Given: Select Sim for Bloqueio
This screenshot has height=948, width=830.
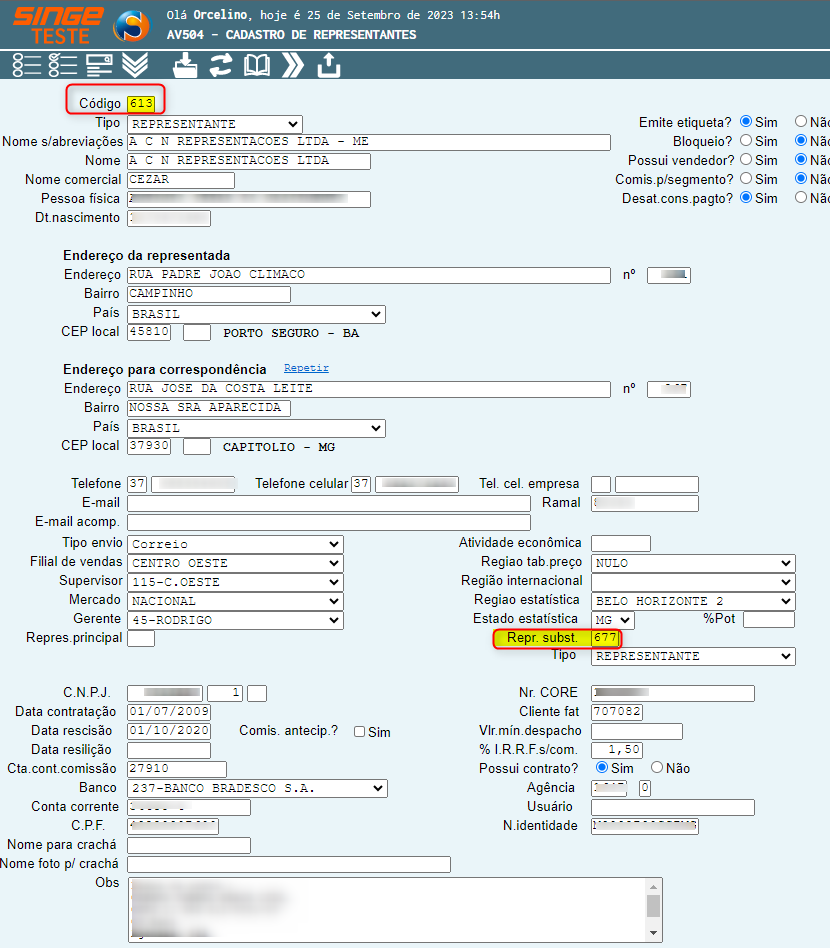Looking at the screenshot, I should pos(746,141).
